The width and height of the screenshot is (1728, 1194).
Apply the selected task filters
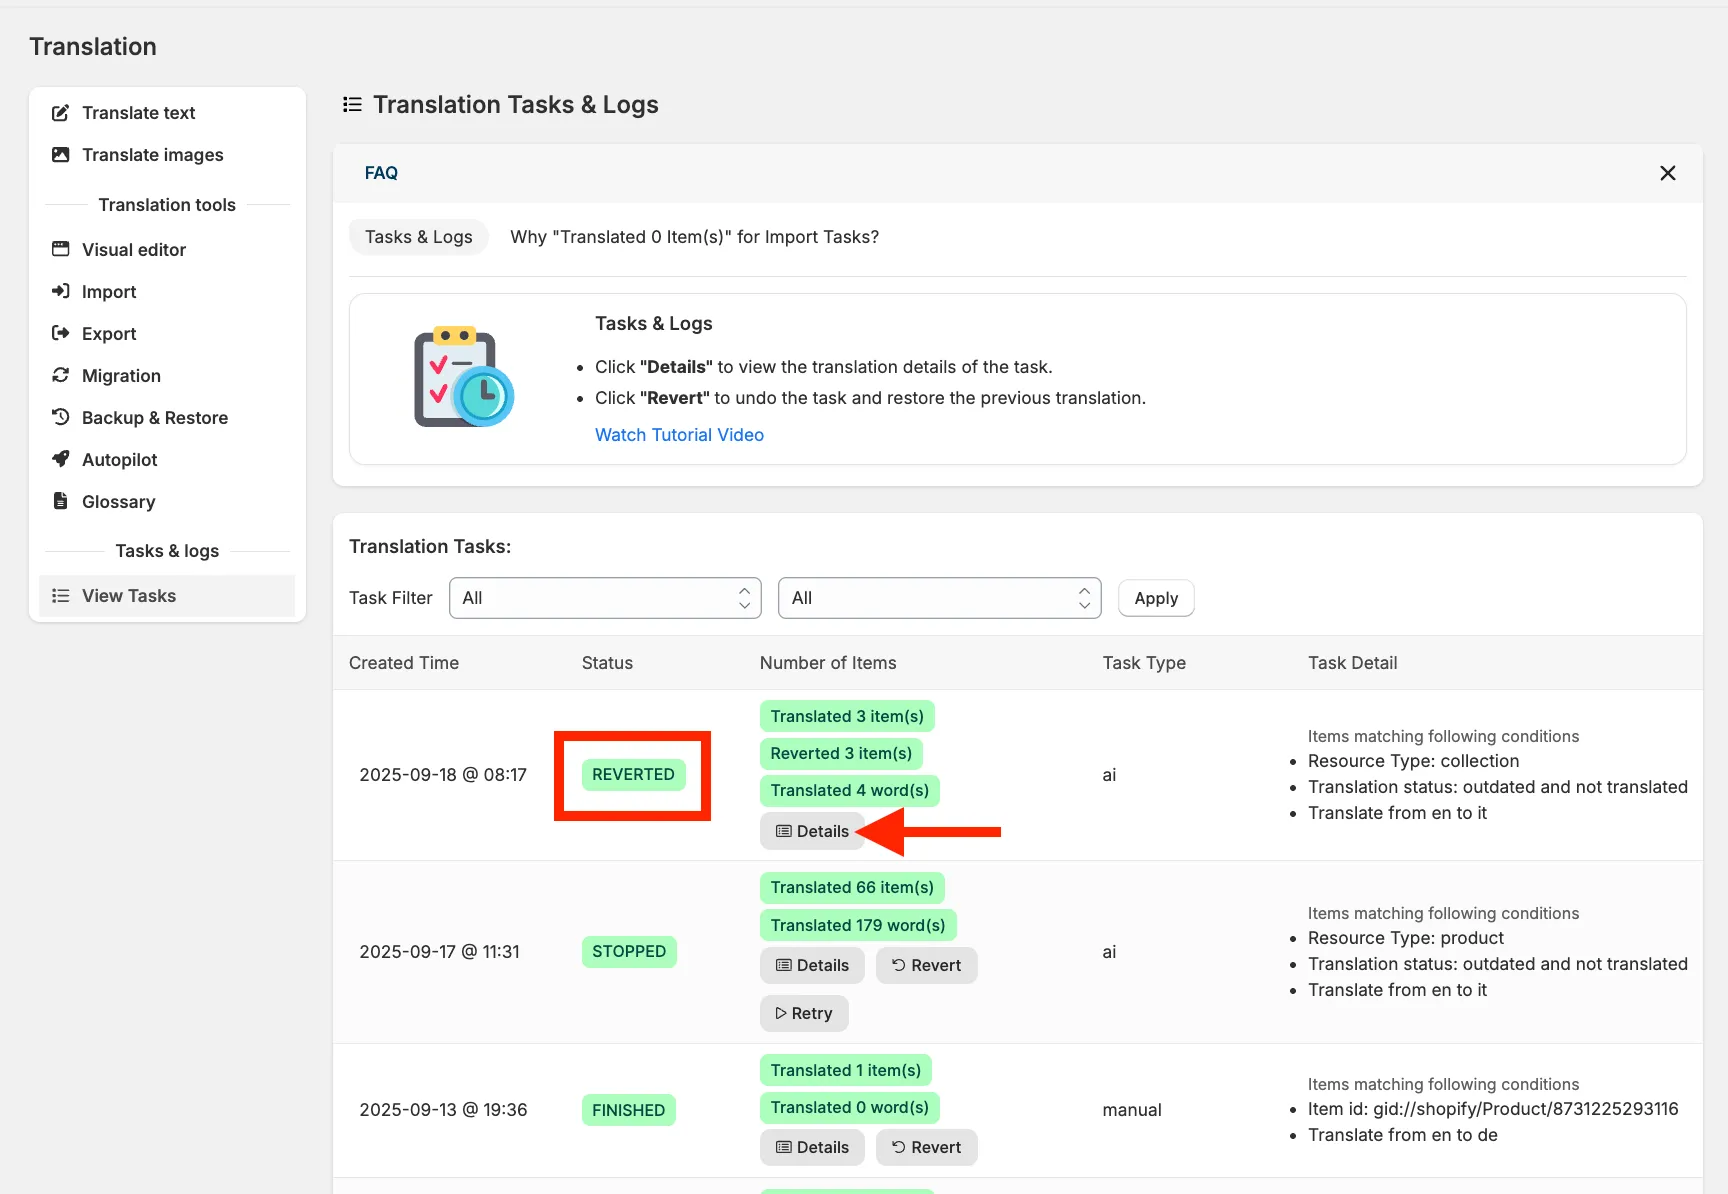coord(1156,598)
